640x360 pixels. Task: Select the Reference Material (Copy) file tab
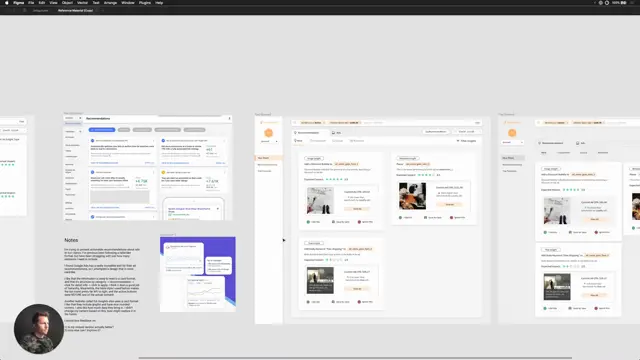click(x=75, y=11)
